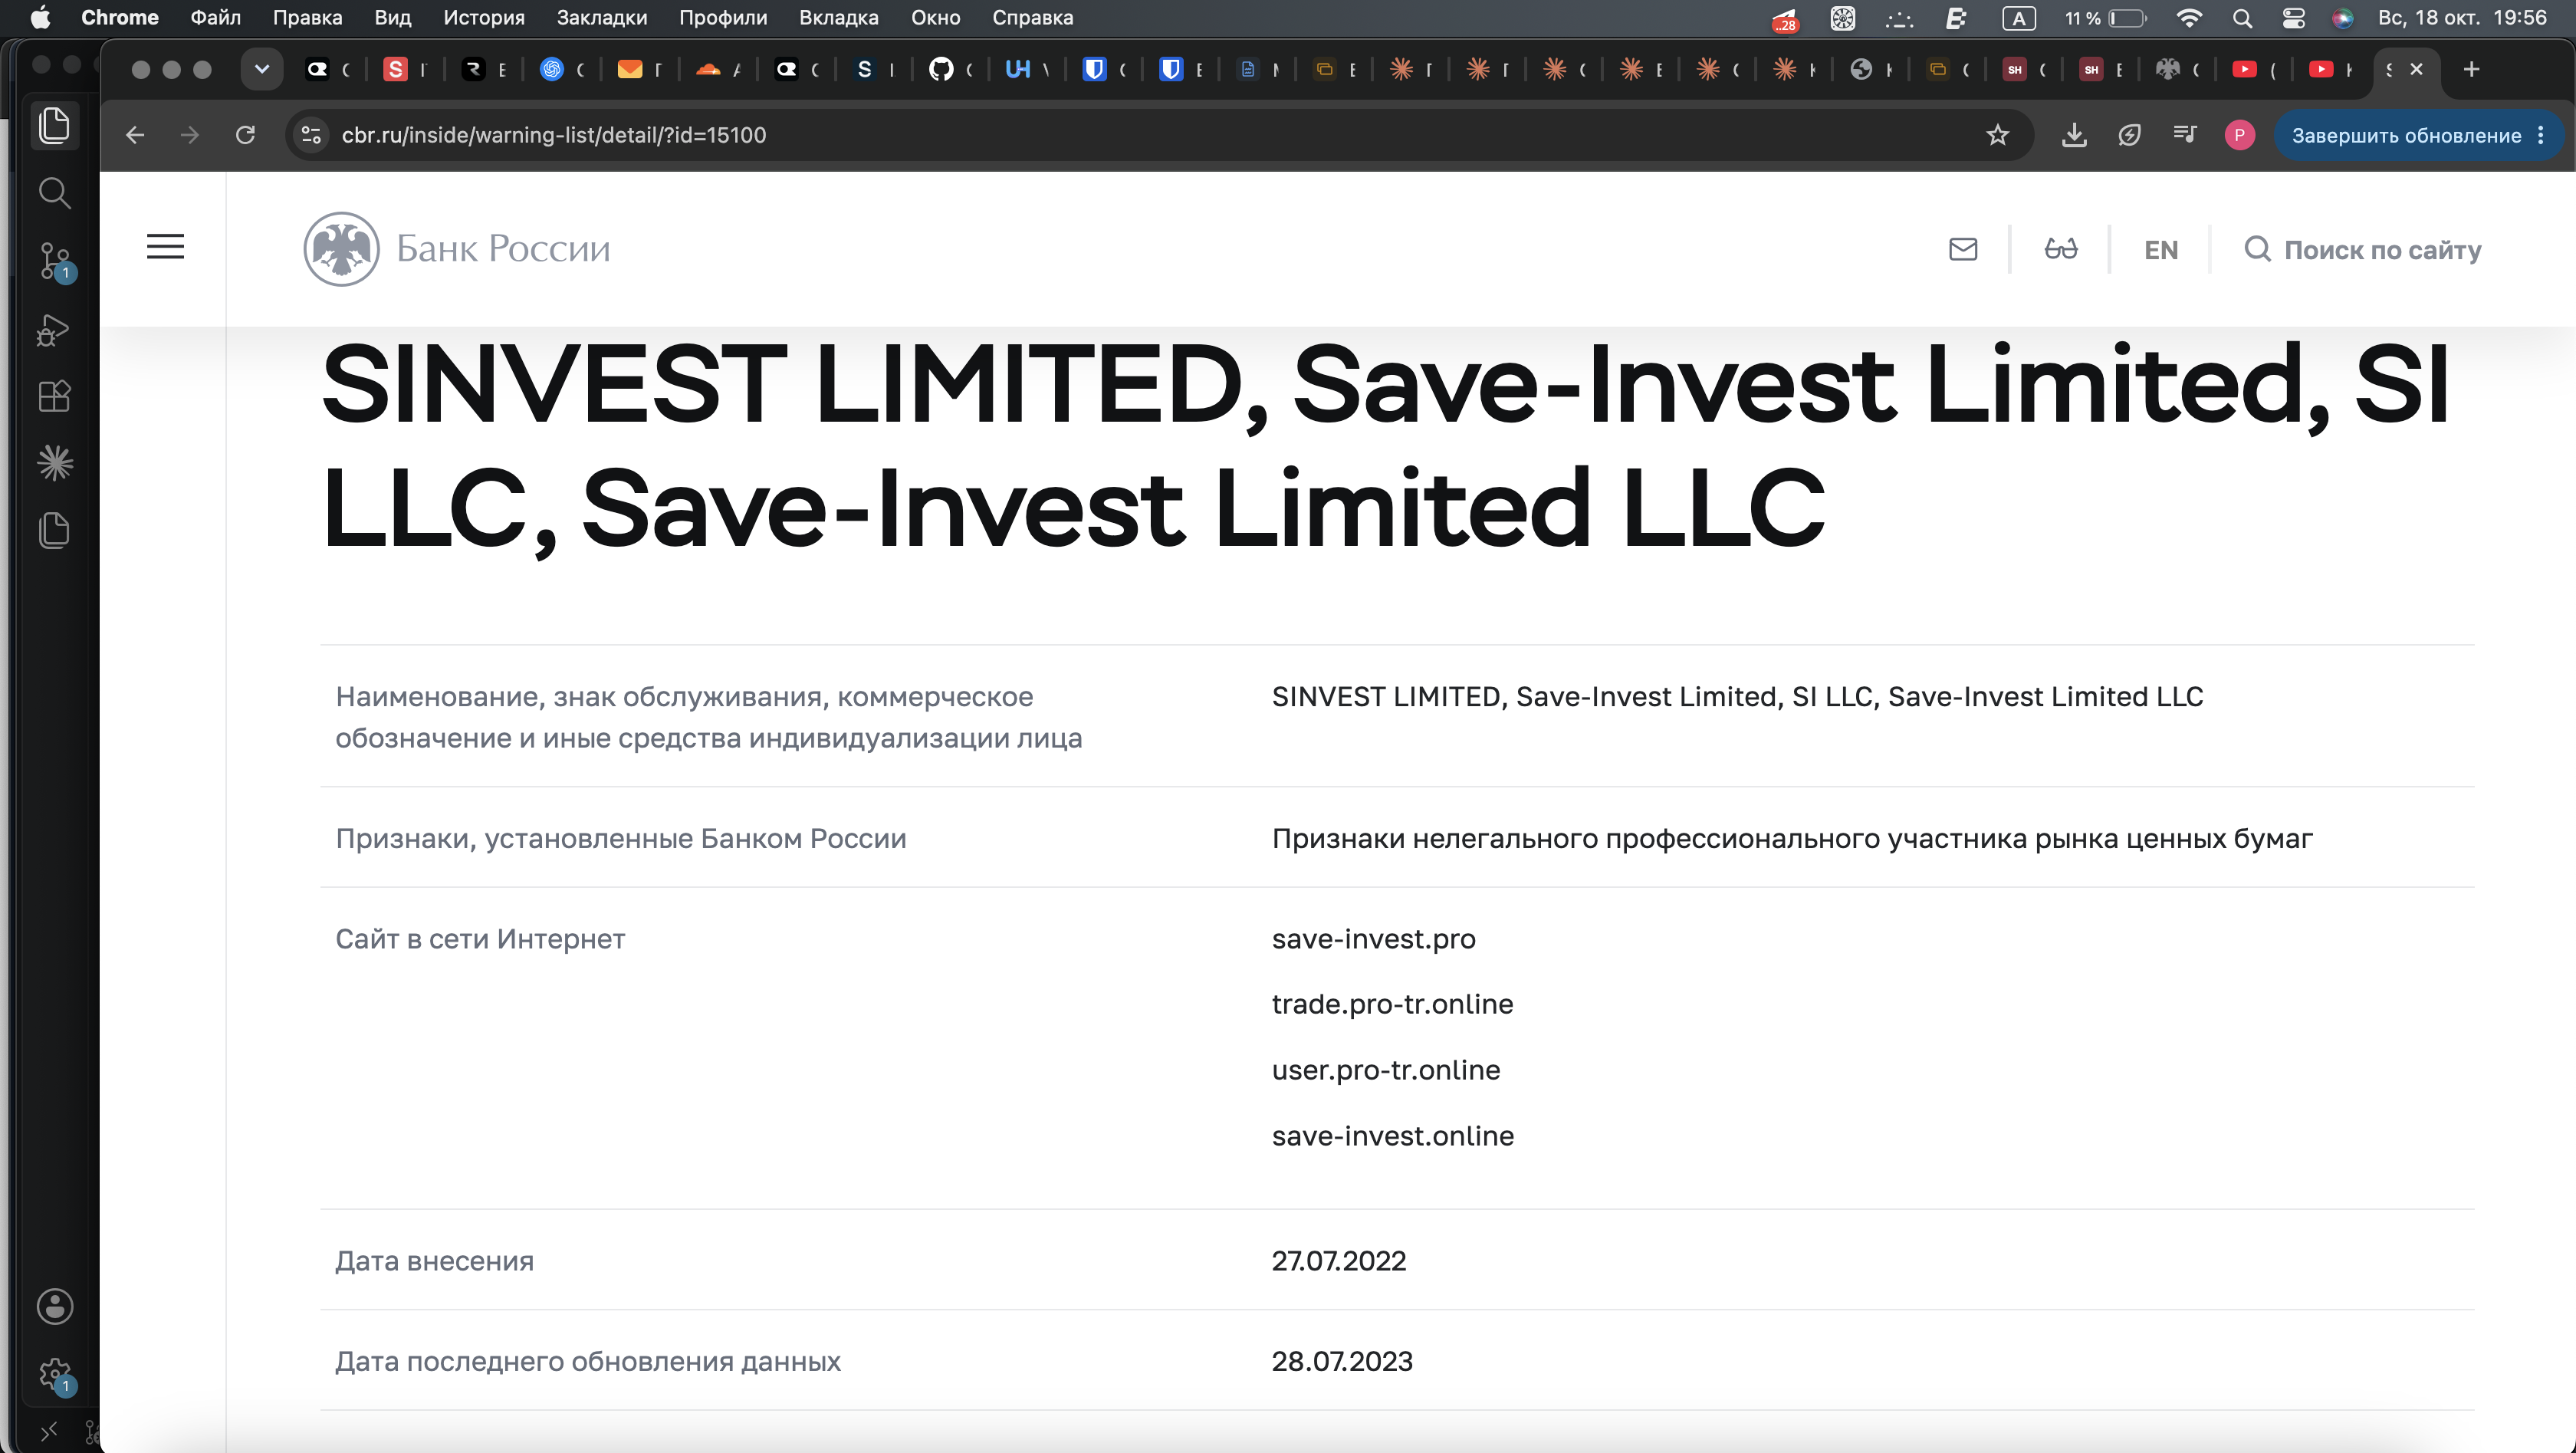Screen dimensions: 2576x1453
Task: Switch keyboard input source 'A' indicator
Action: (2018, 17)
